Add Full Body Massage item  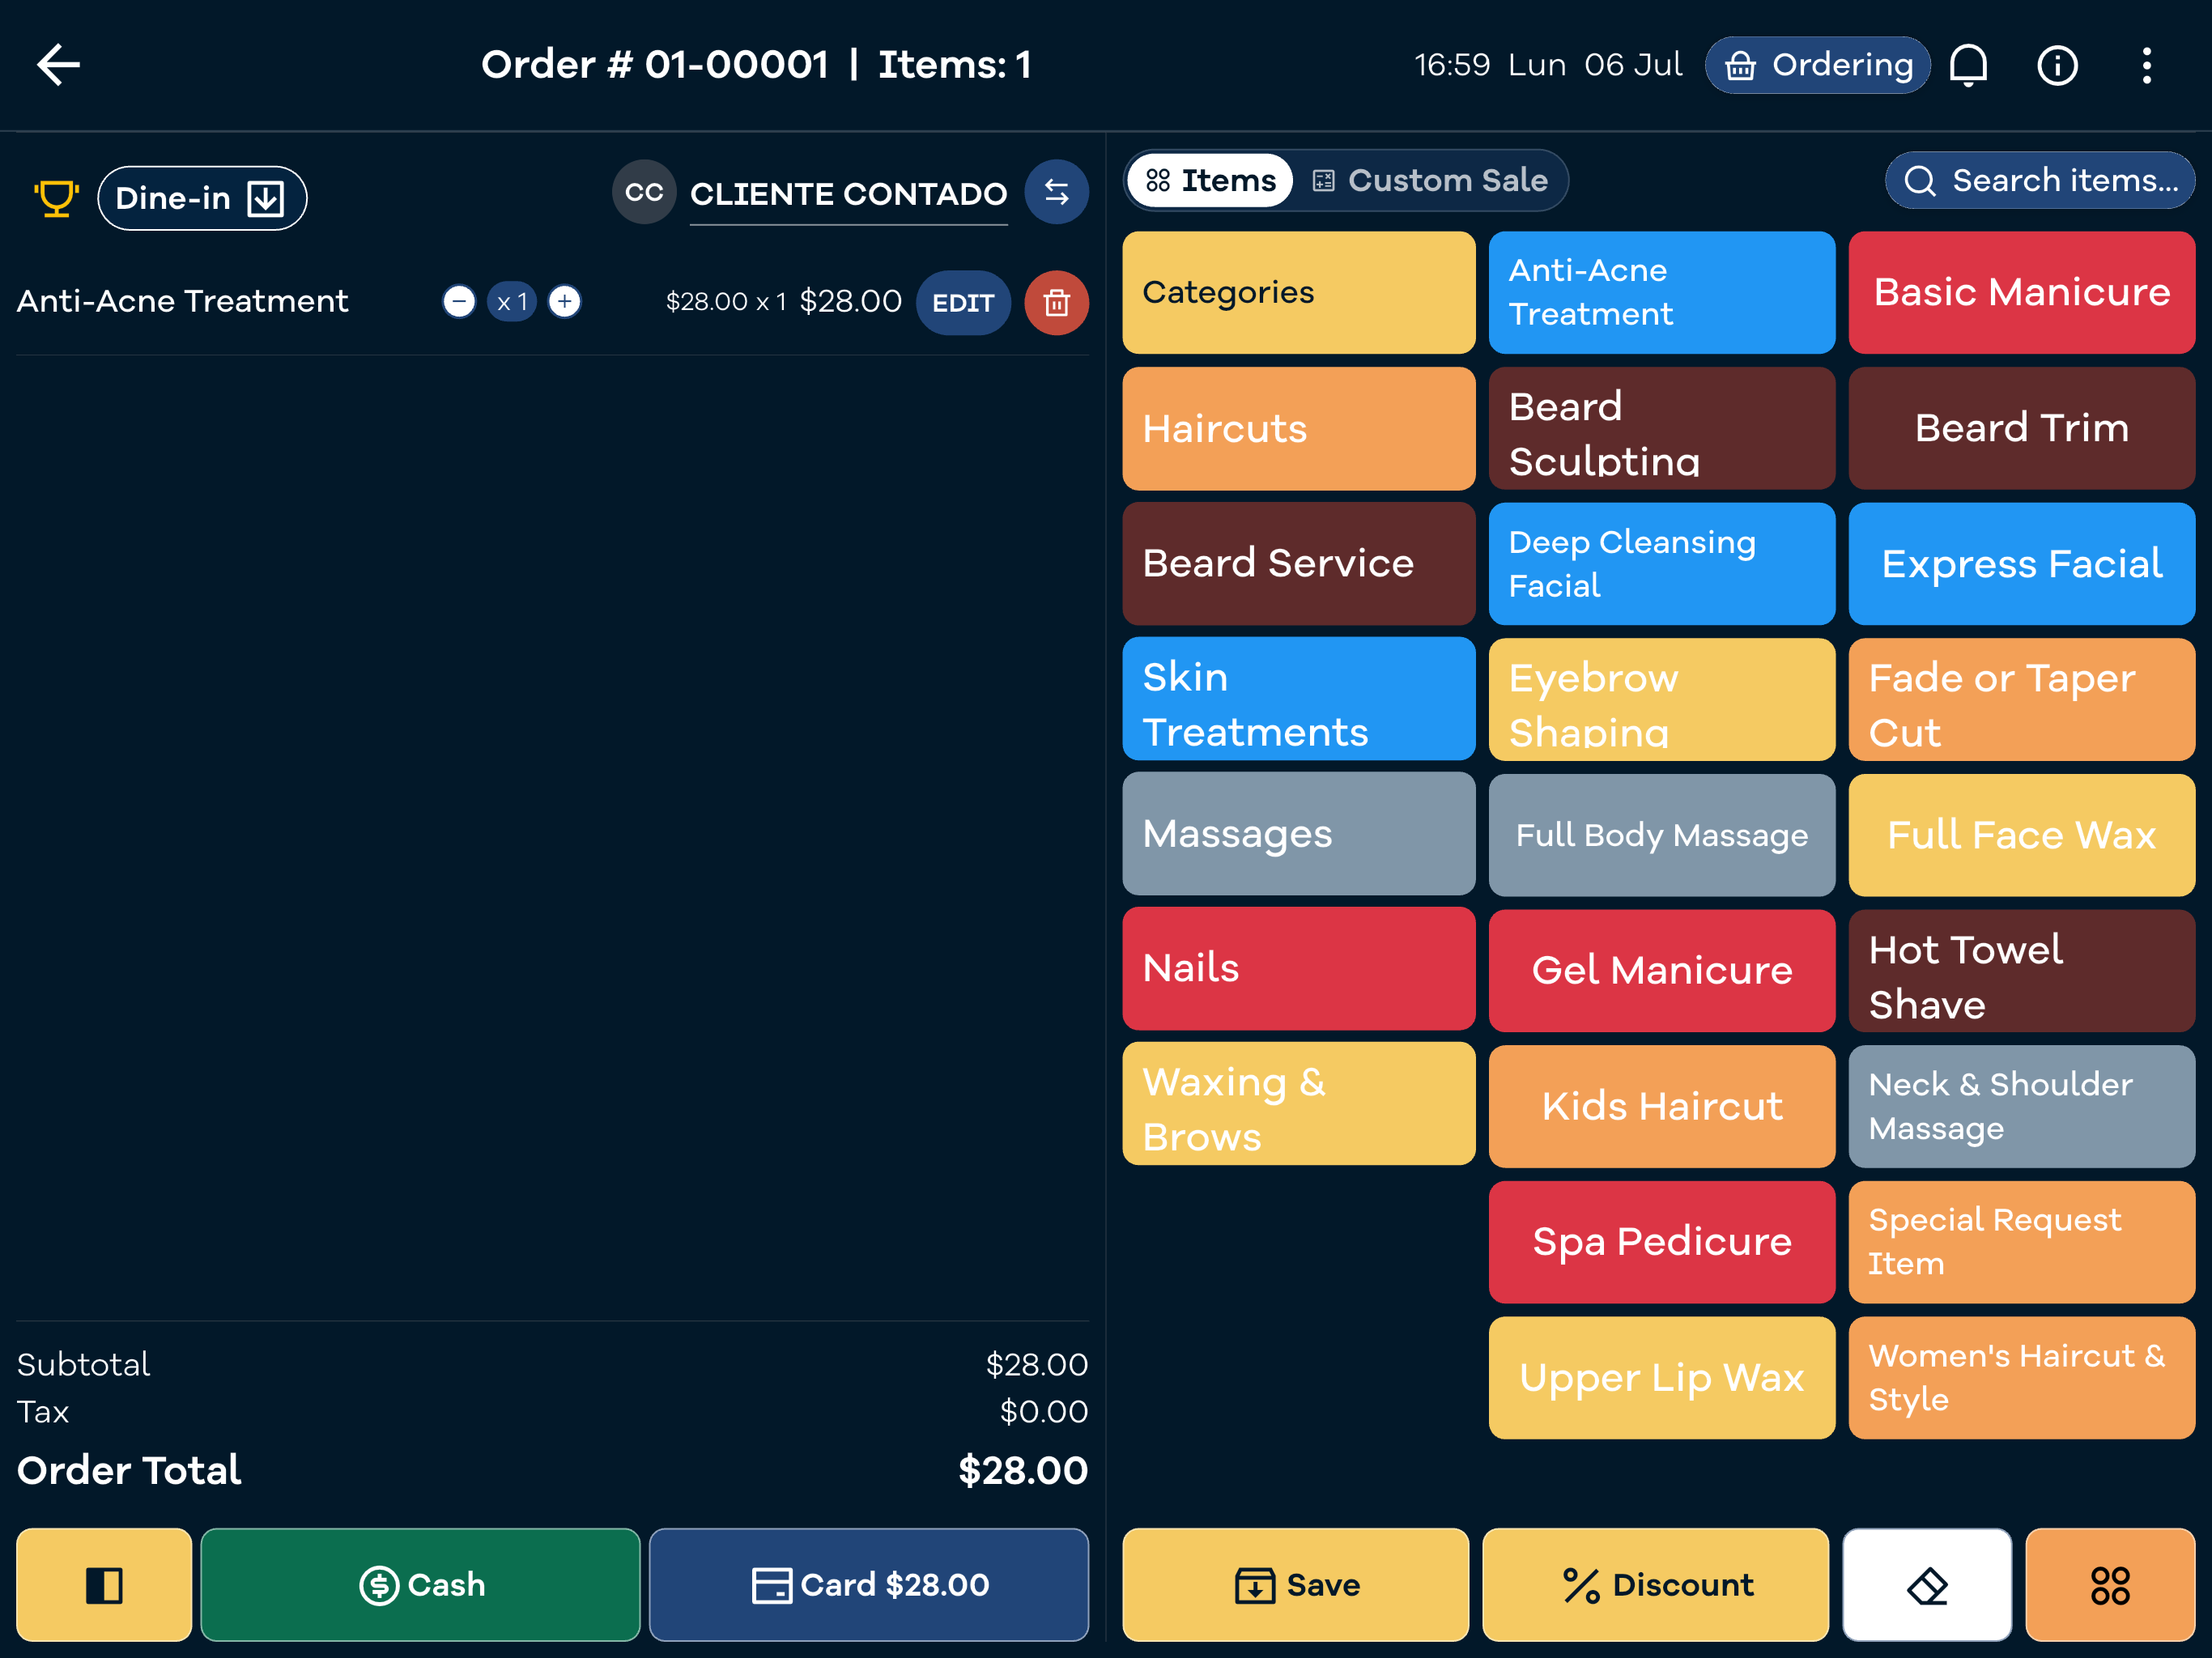pyautogui.click(x=1661, y=835)
